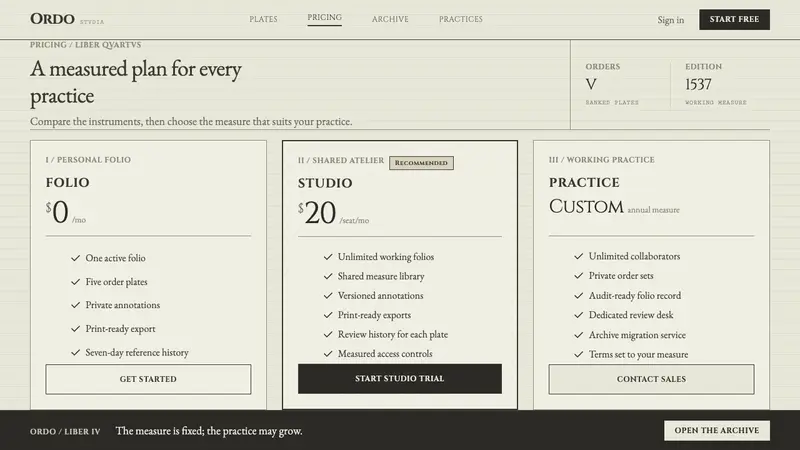The height and width of the screenshot is (450, 800).
Task: Click checkmark beside Unlimited collaborators
Action: tap(579, 256)
